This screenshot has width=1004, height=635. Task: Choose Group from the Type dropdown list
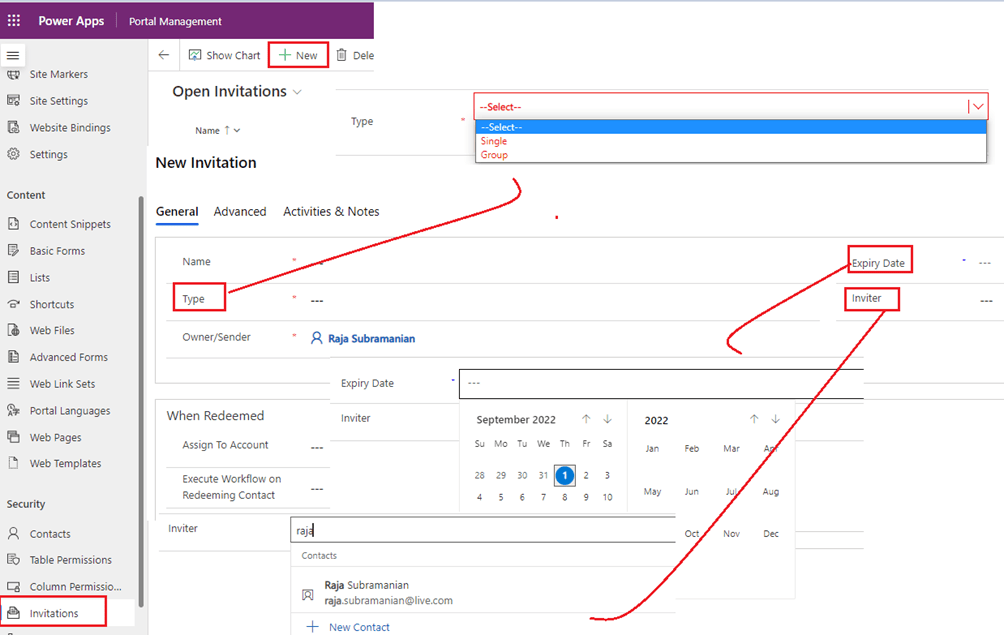(494, 155)
